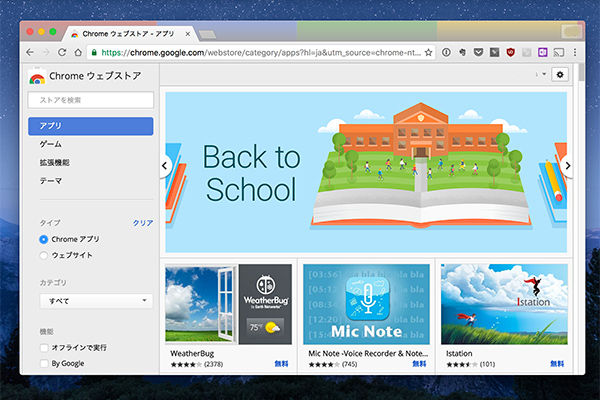Click the browser address bar URL
The height and width of the screenshot is (400, 600).
click(x=261, y=52)
